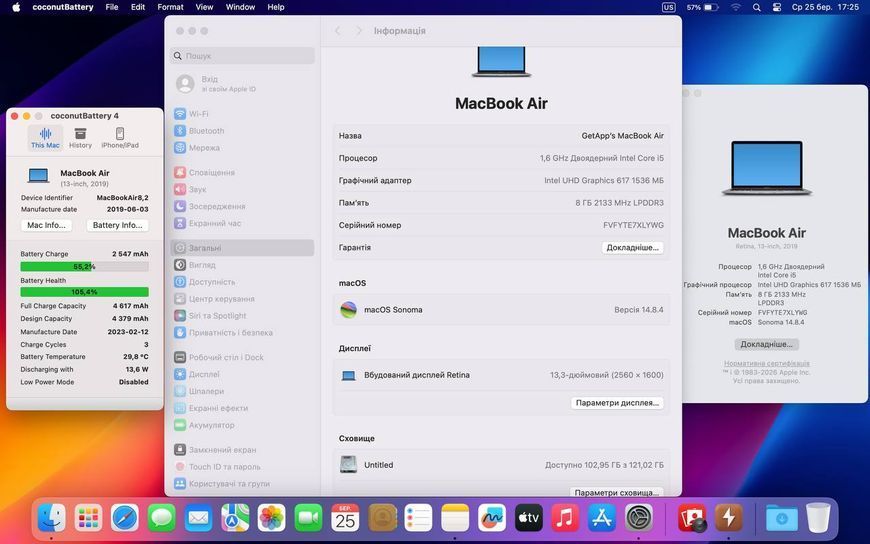The image size is (870, 544).
Task: Open the Format menu
Action: [x=170, y=7]
